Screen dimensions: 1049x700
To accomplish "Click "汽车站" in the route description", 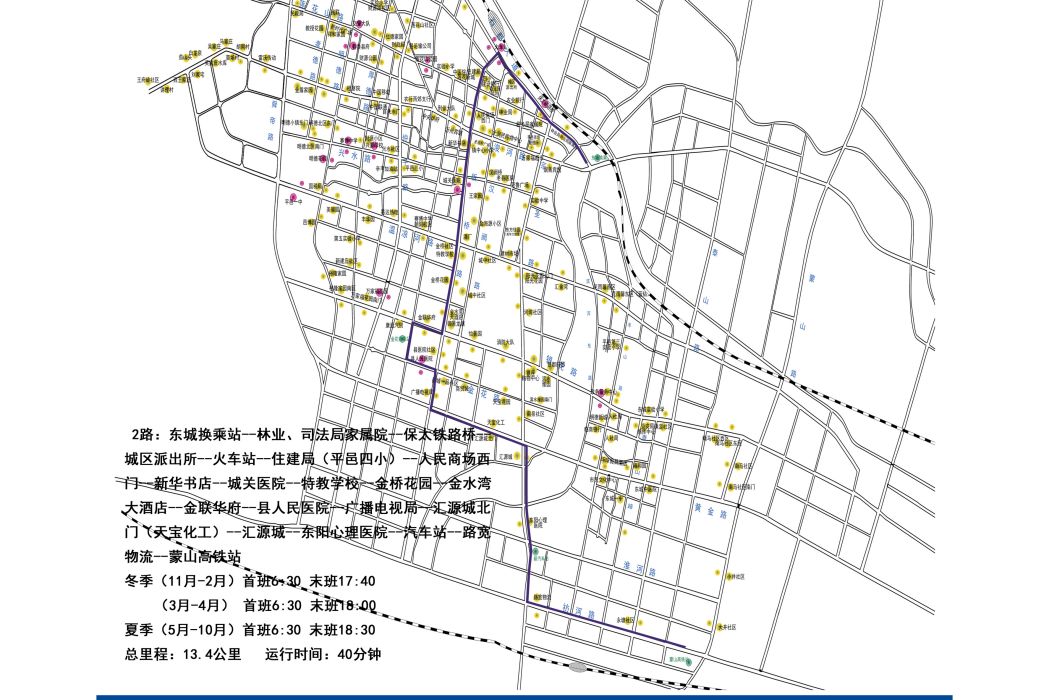I will pos(427,533).
